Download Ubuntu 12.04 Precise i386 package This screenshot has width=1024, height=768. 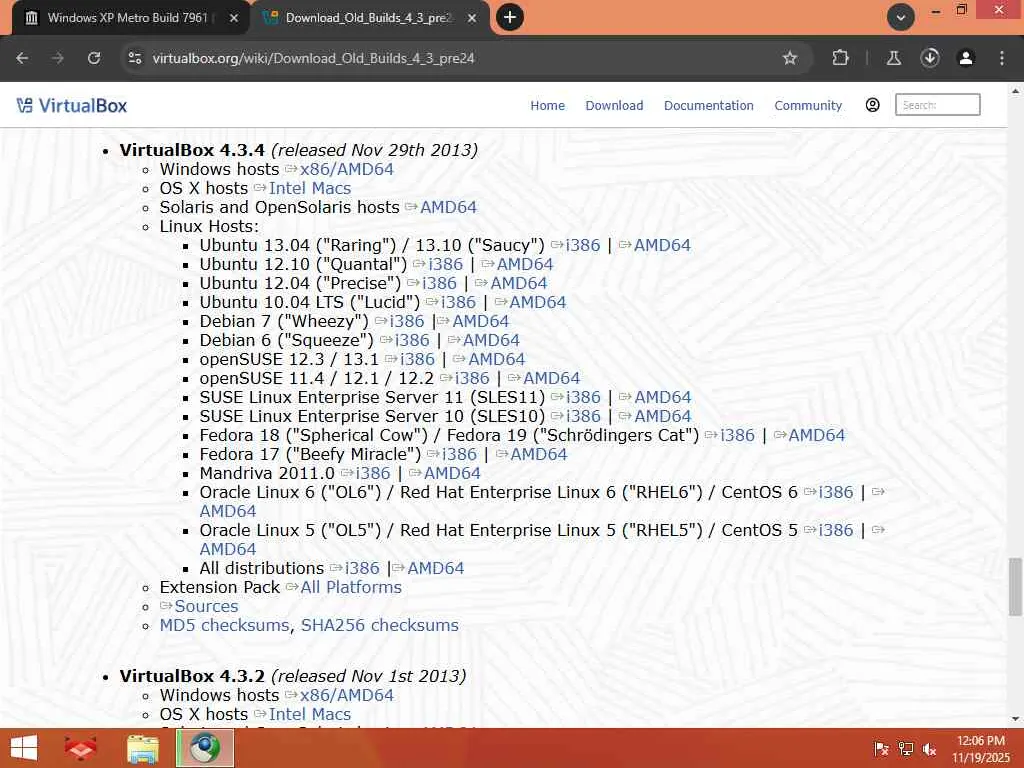[439, 283]
